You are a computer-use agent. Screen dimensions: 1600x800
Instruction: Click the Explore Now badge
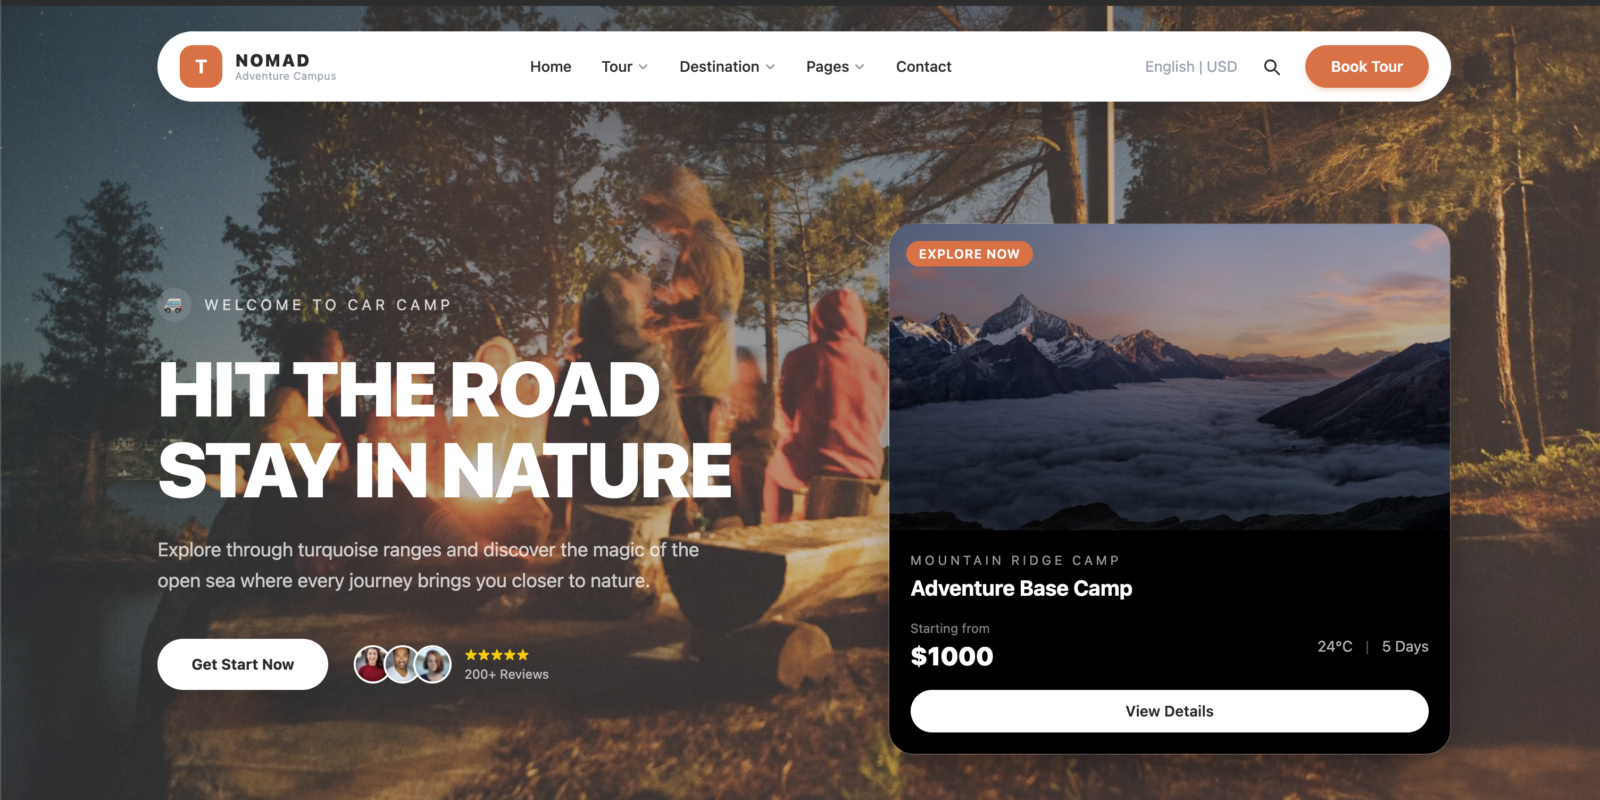point(969,254)
